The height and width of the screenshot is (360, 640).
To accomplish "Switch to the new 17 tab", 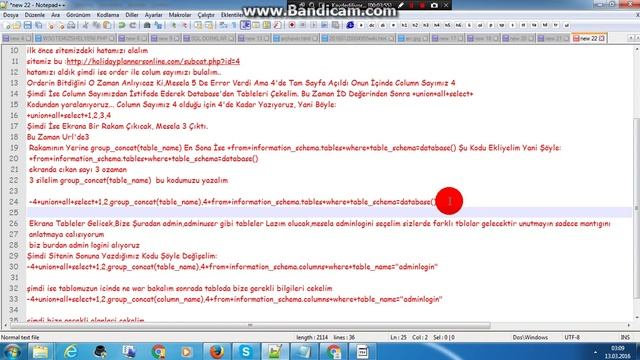I will [448, 38].
